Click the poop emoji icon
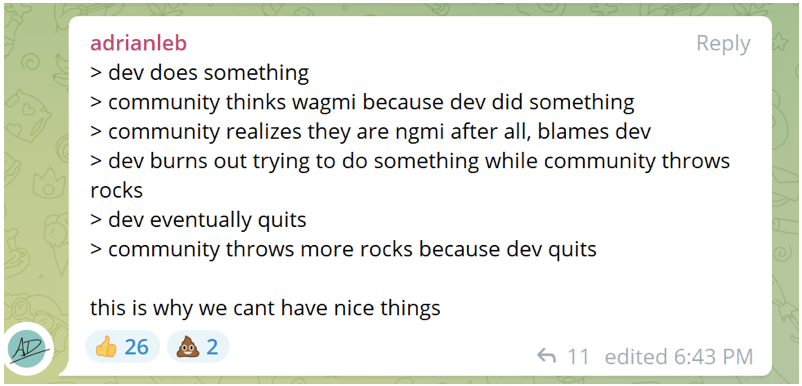 pos(188,348)
